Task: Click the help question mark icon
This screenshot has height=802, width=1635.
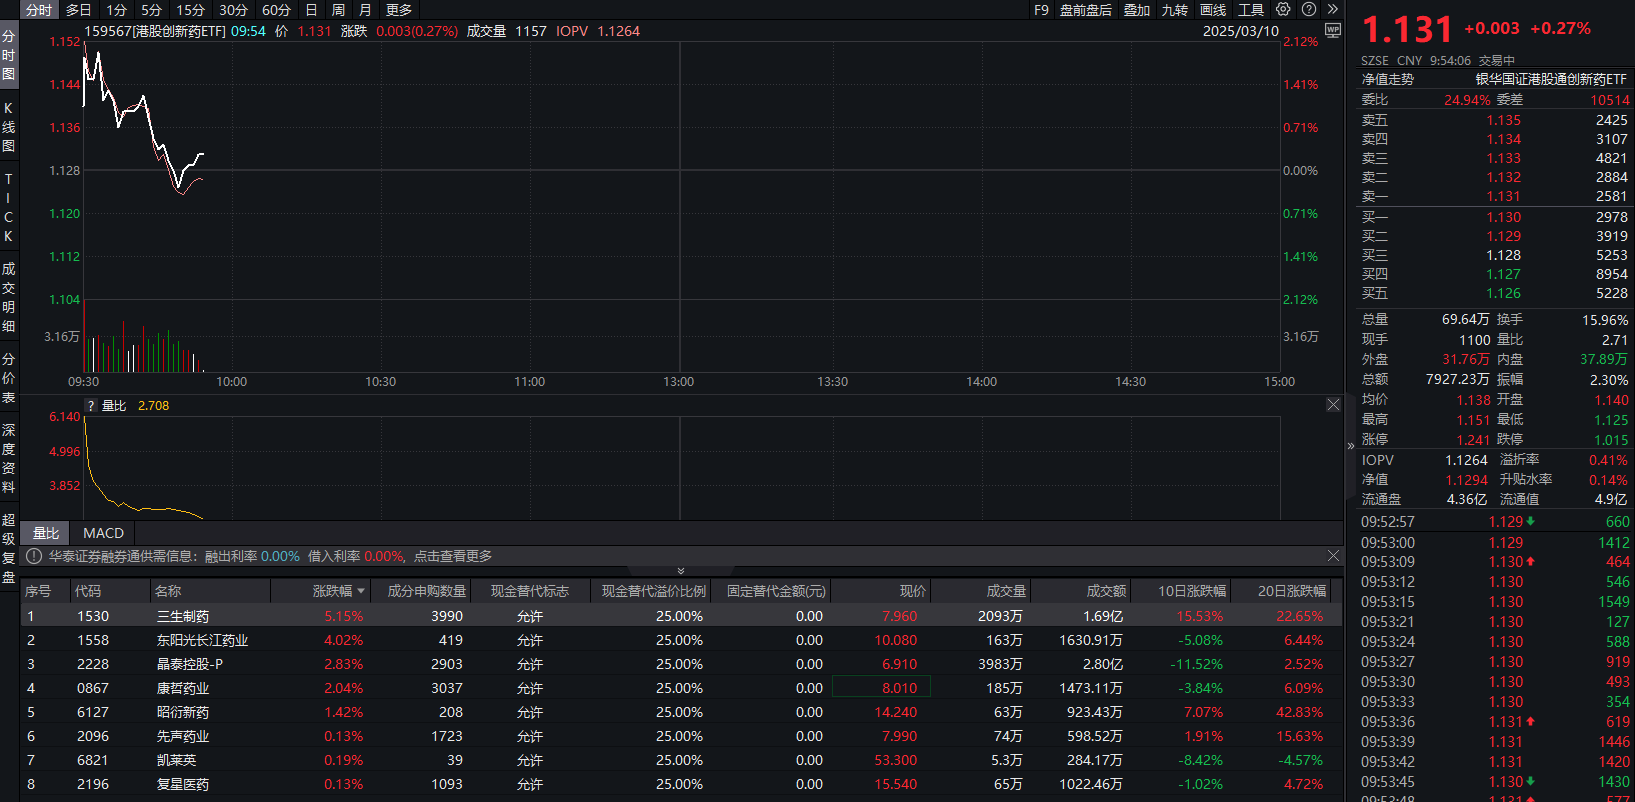Action: pos(1309,9)
